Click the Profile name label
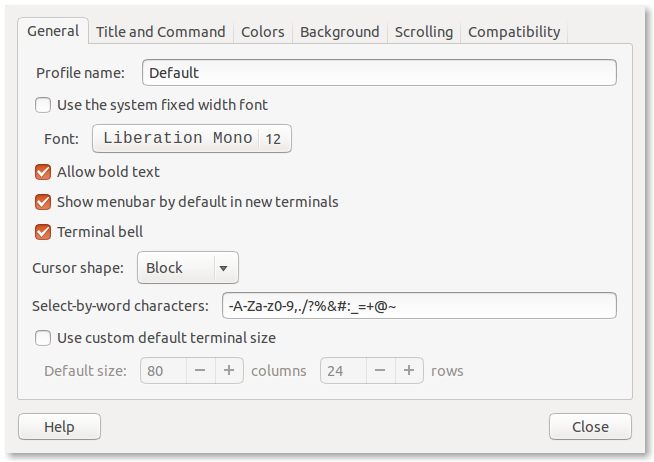Viewport: 654px width, 462px height. point(80,73)
